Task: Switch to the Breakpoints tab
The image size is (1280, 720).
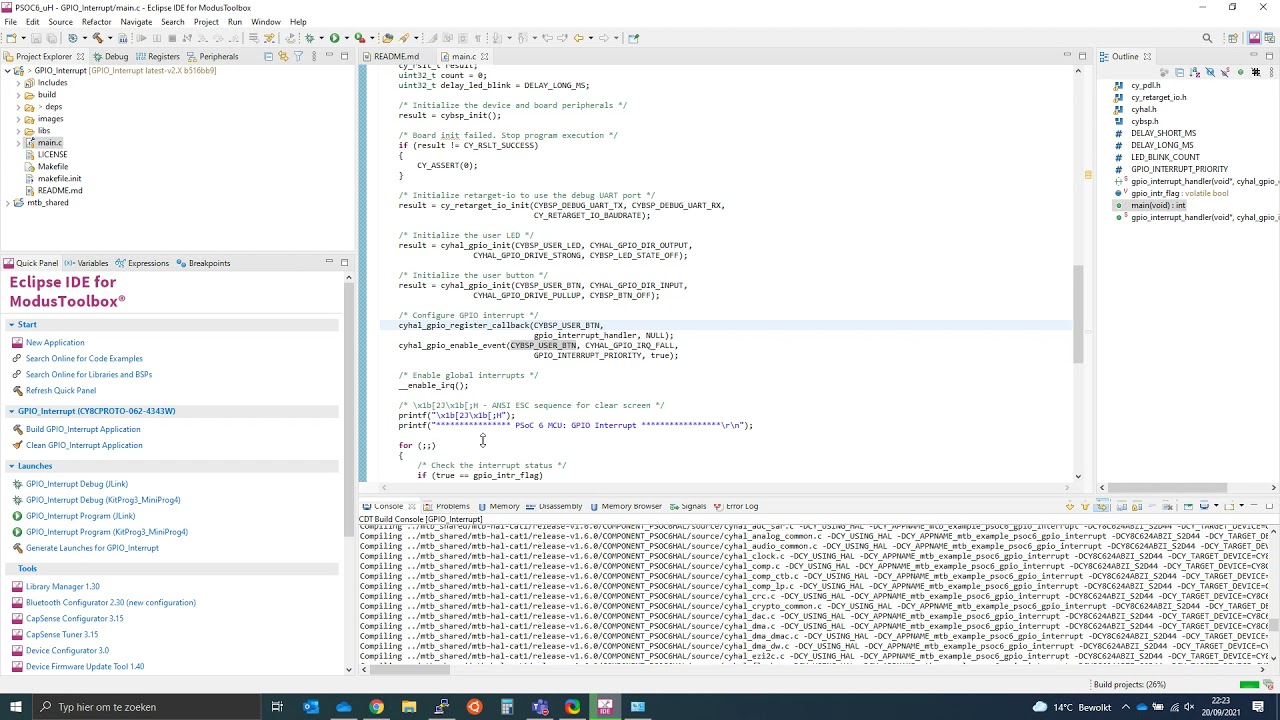Action: 203,263
